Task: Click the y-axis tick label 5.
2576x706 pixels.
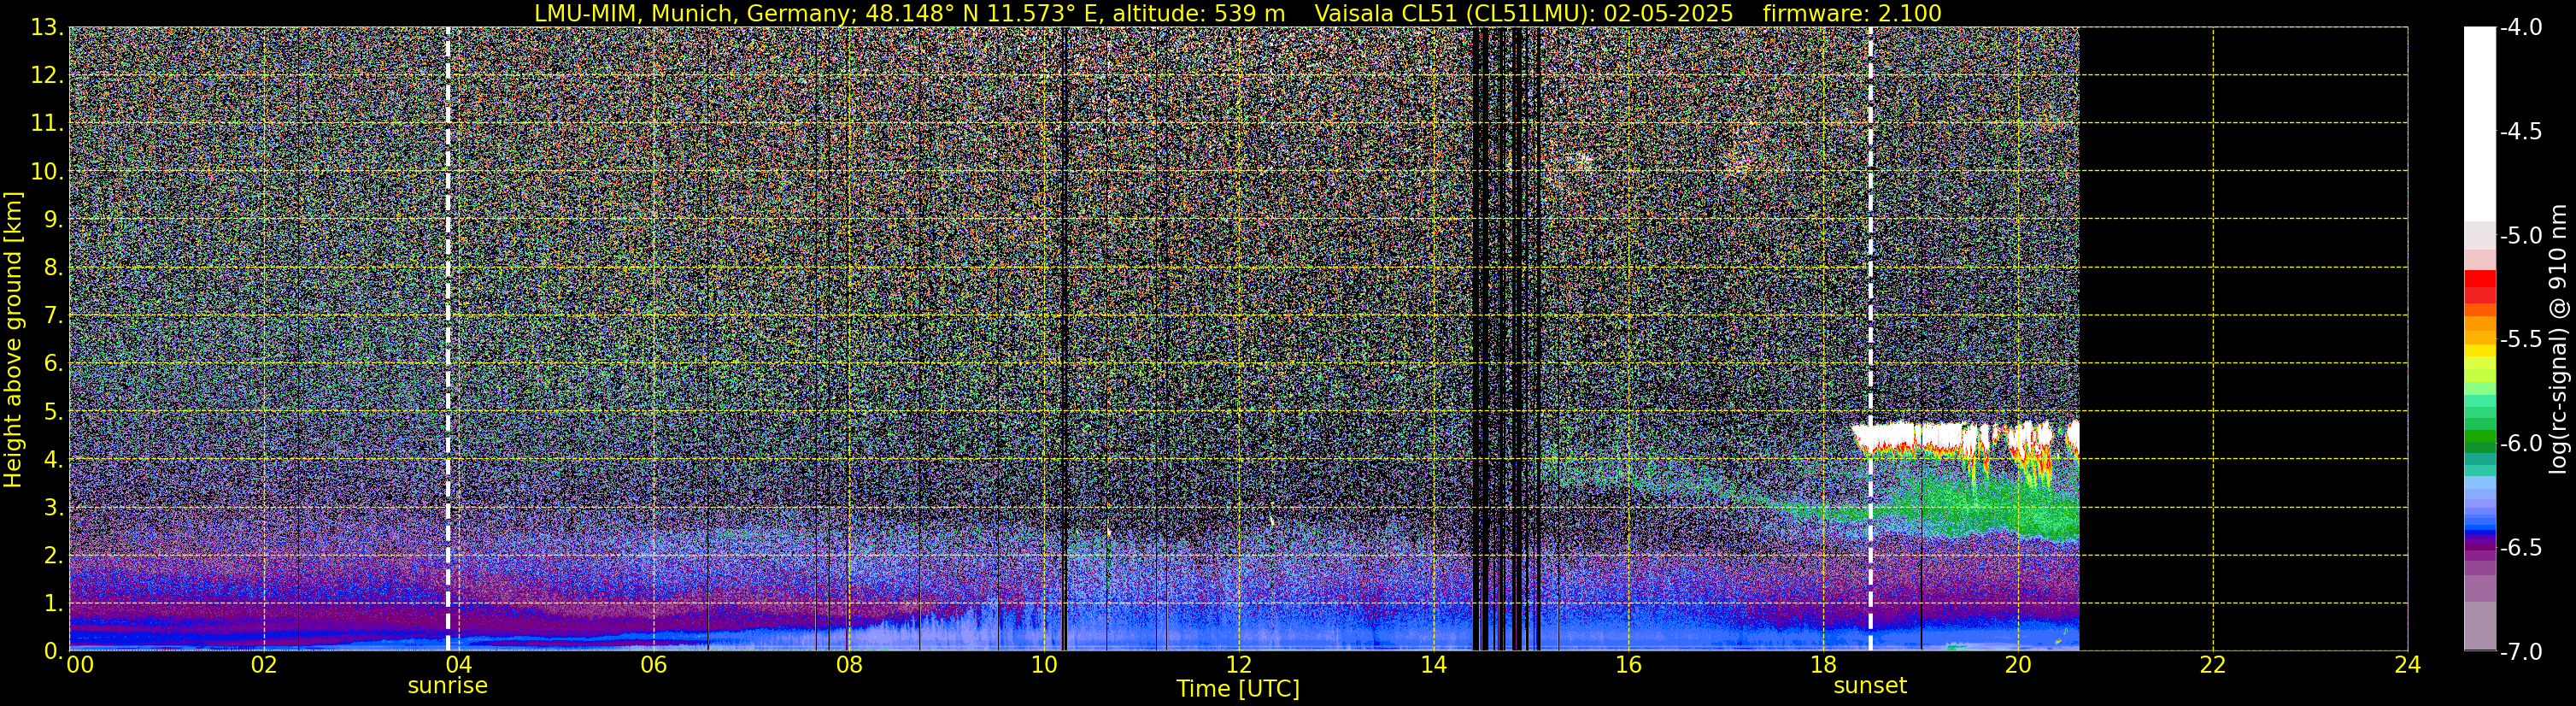Action: click(54, 411)
